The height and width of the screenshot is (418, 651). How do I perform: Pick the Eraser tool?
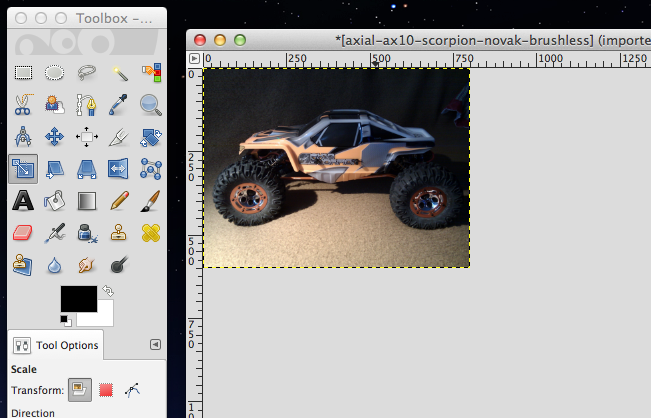[23, 233]
